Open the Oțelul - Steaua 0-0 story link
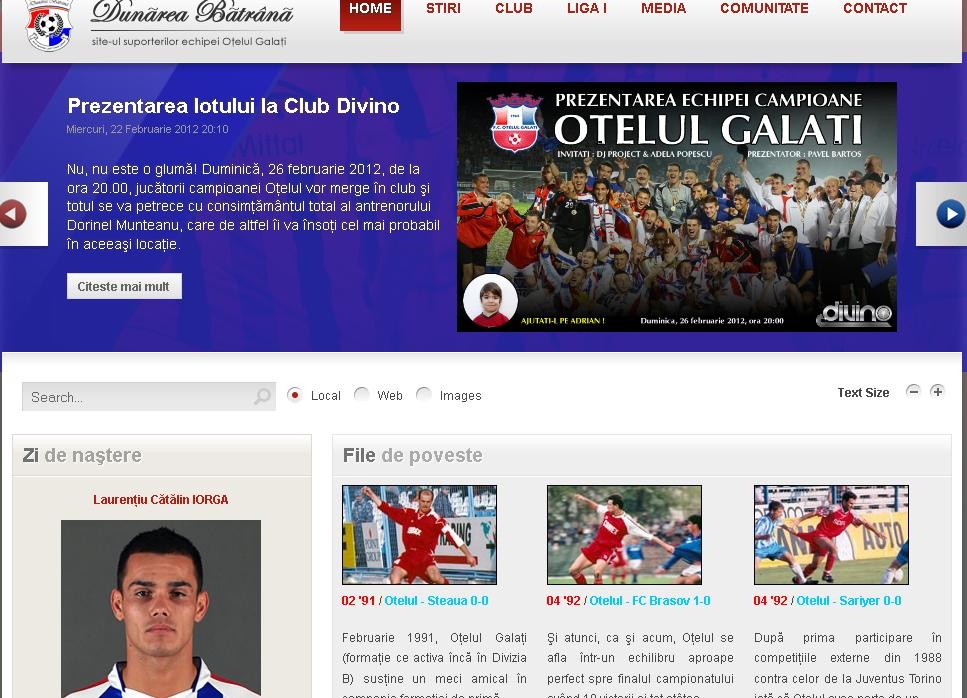The image size is (967, 698). coord(436,601)
